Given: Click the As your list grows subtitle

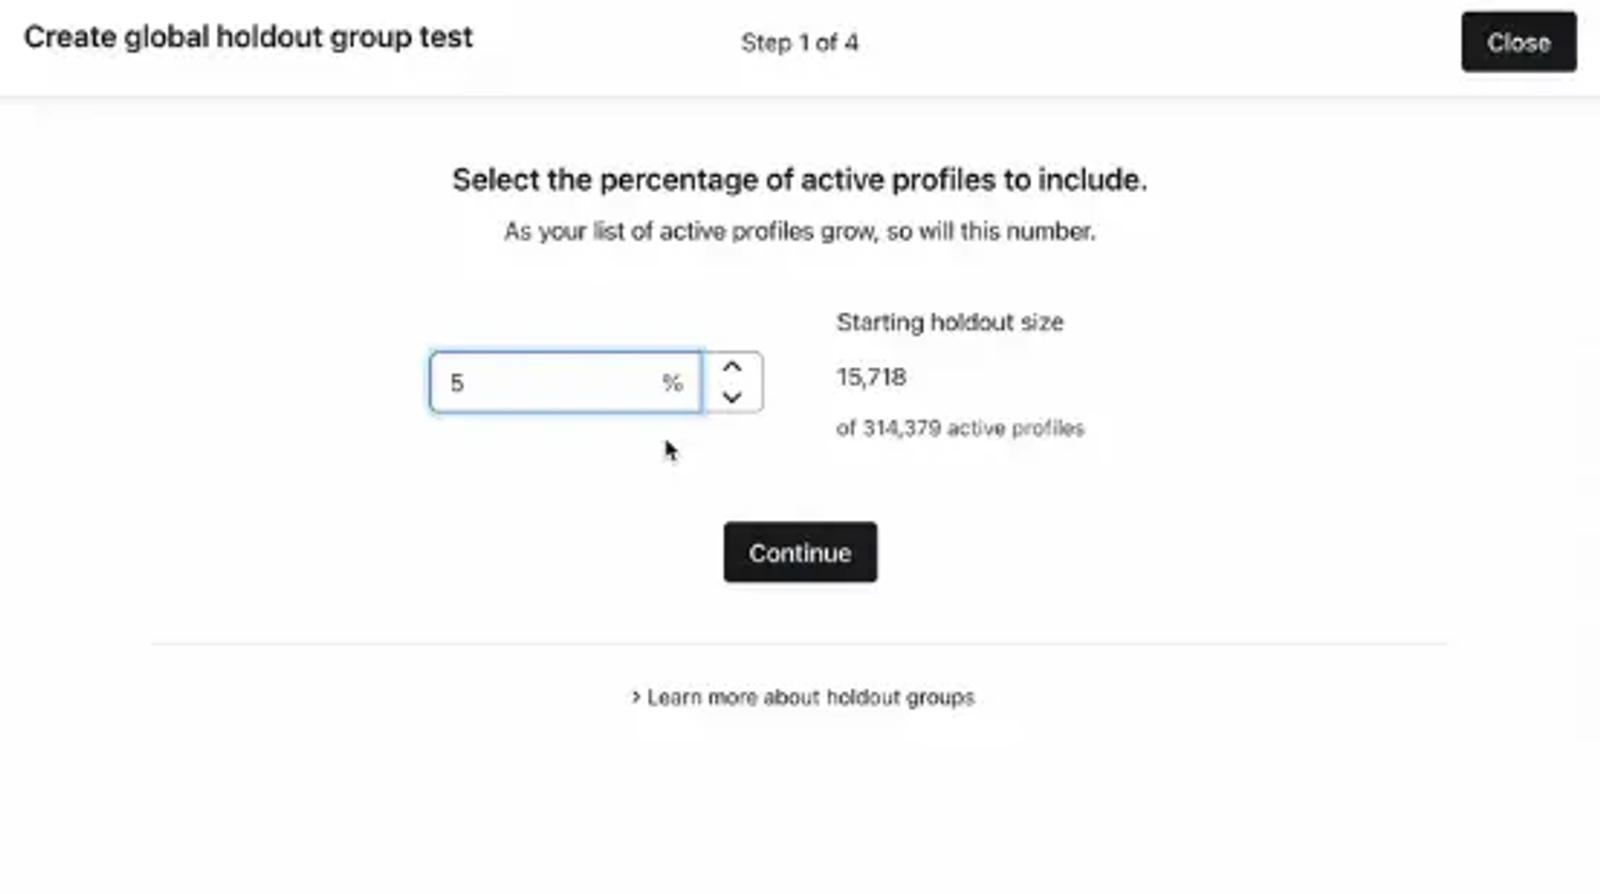Looking at the screenshot, I should click(800, 231).
